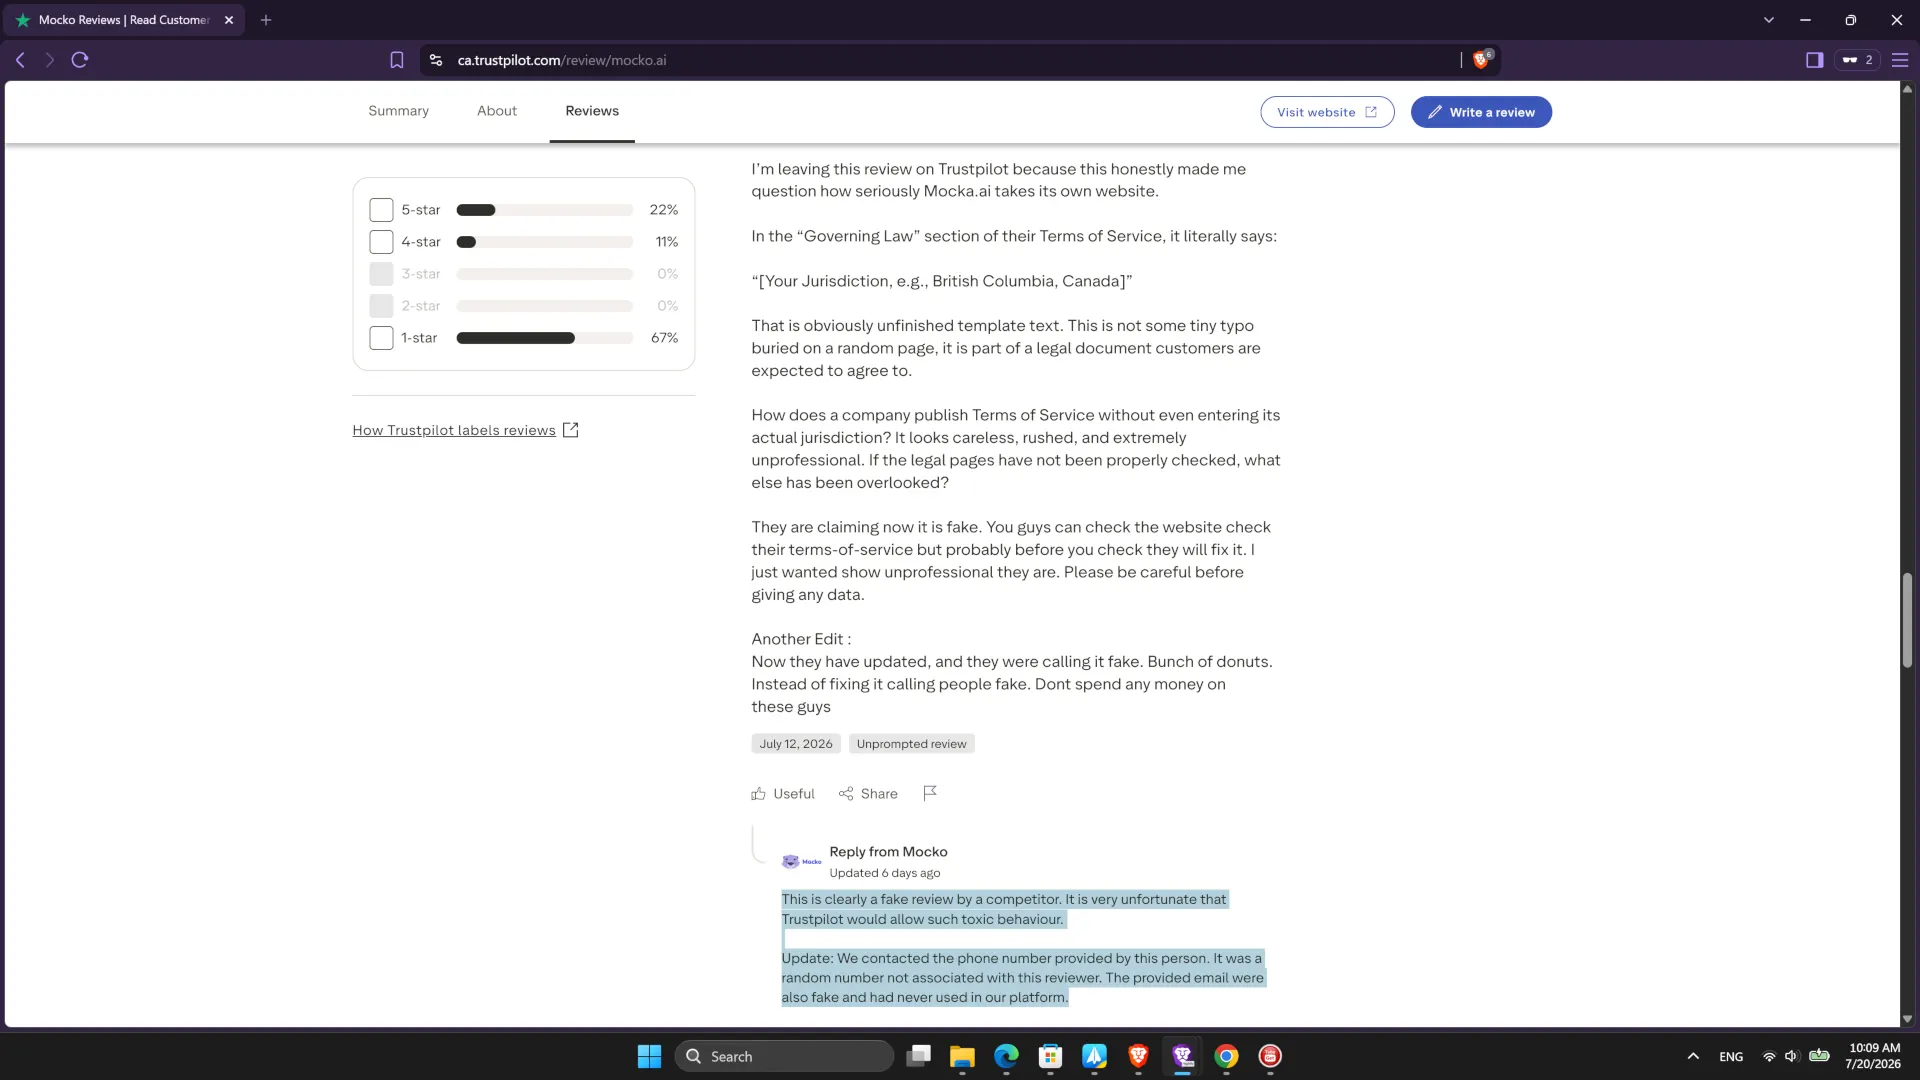Viewport: 1920px width, 1080px height.
Task: Open Task View from the taskbar
Action: [918, 1056]
